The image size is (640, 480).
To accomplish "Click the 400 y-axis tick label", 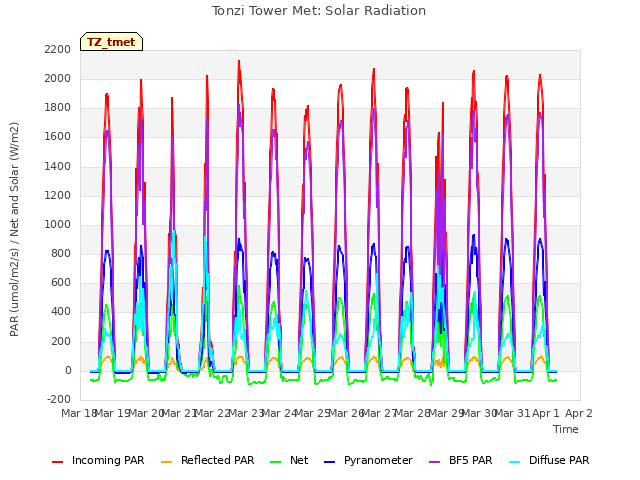I will click(x=61, y=312).
